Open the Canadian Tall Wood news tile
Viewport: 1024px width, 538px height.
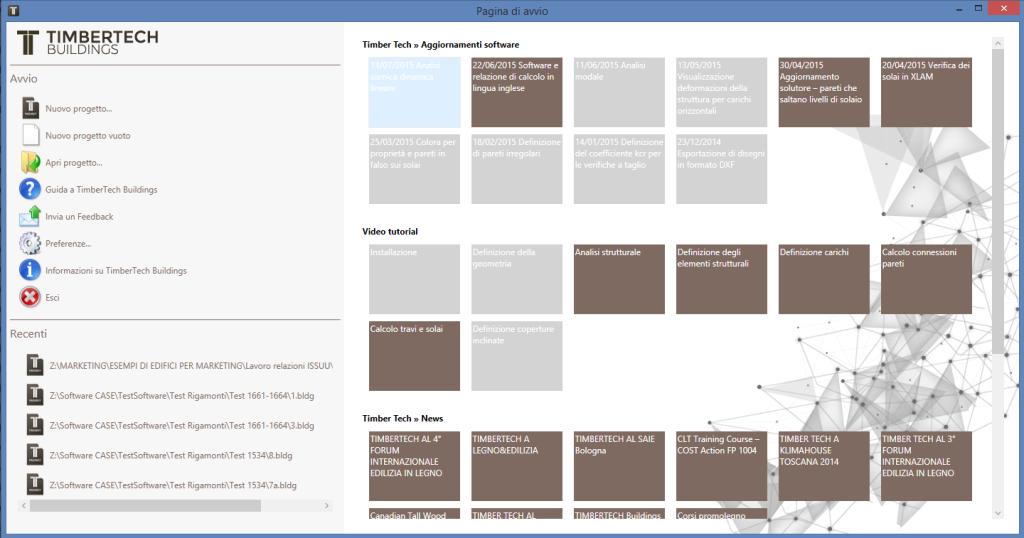coord(414,514)
